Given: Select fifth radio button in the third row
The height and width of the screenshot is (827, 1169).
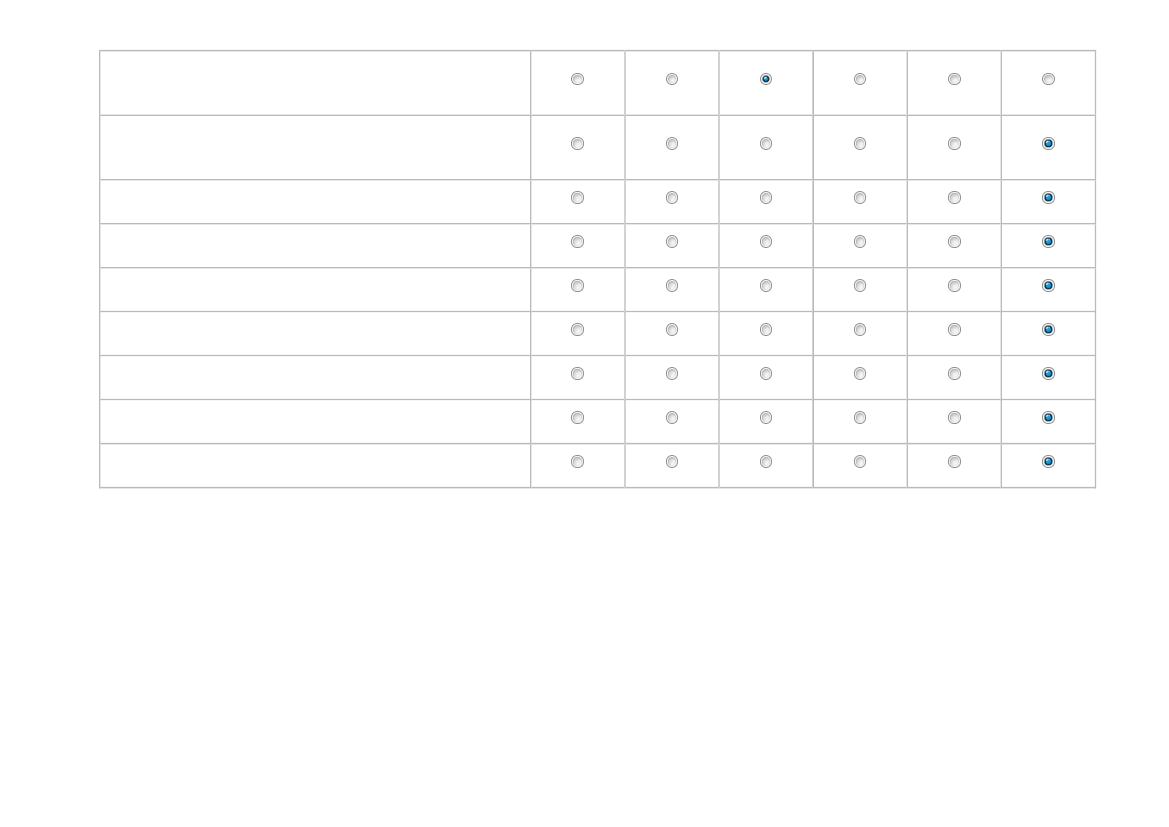Looking at the screenshot, I should pos(954,198).
